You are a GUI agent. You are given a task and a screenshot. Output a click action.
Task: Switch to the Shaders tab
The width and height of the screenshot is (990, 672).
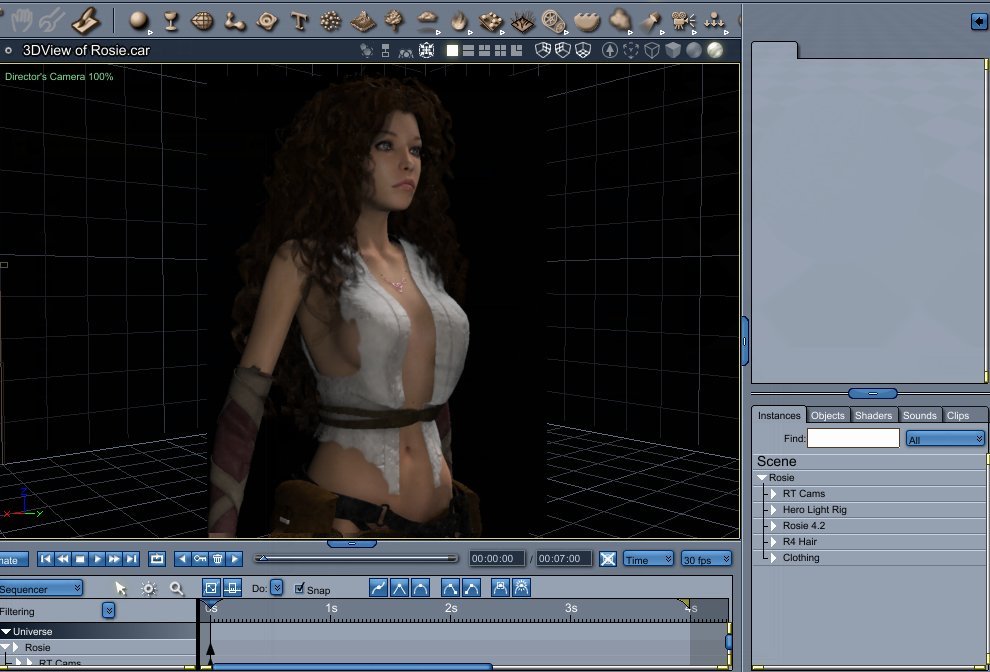pyautogui.click(x=873, y=415)
